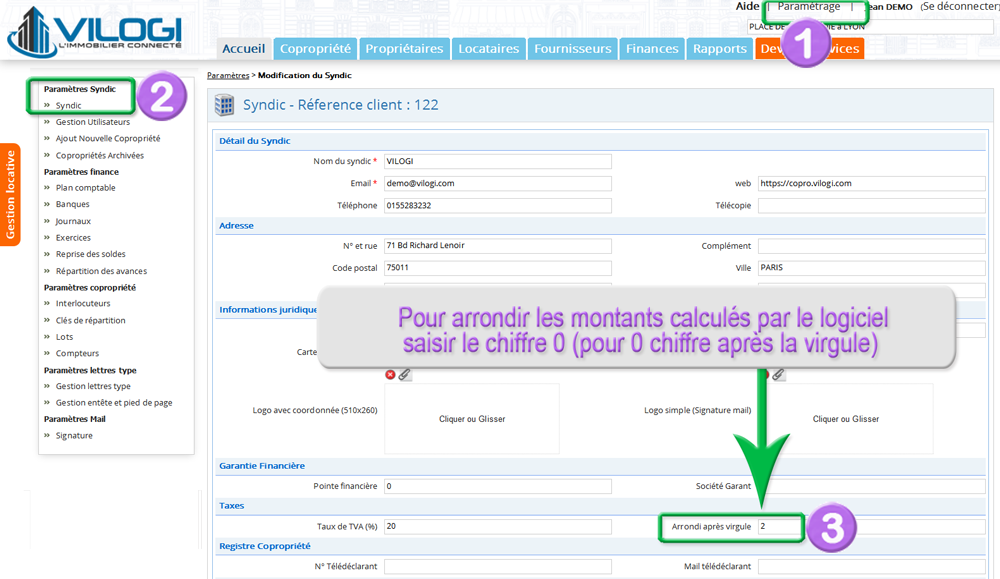Click the Email input field

pyautogui.click(x=497, y=183)
